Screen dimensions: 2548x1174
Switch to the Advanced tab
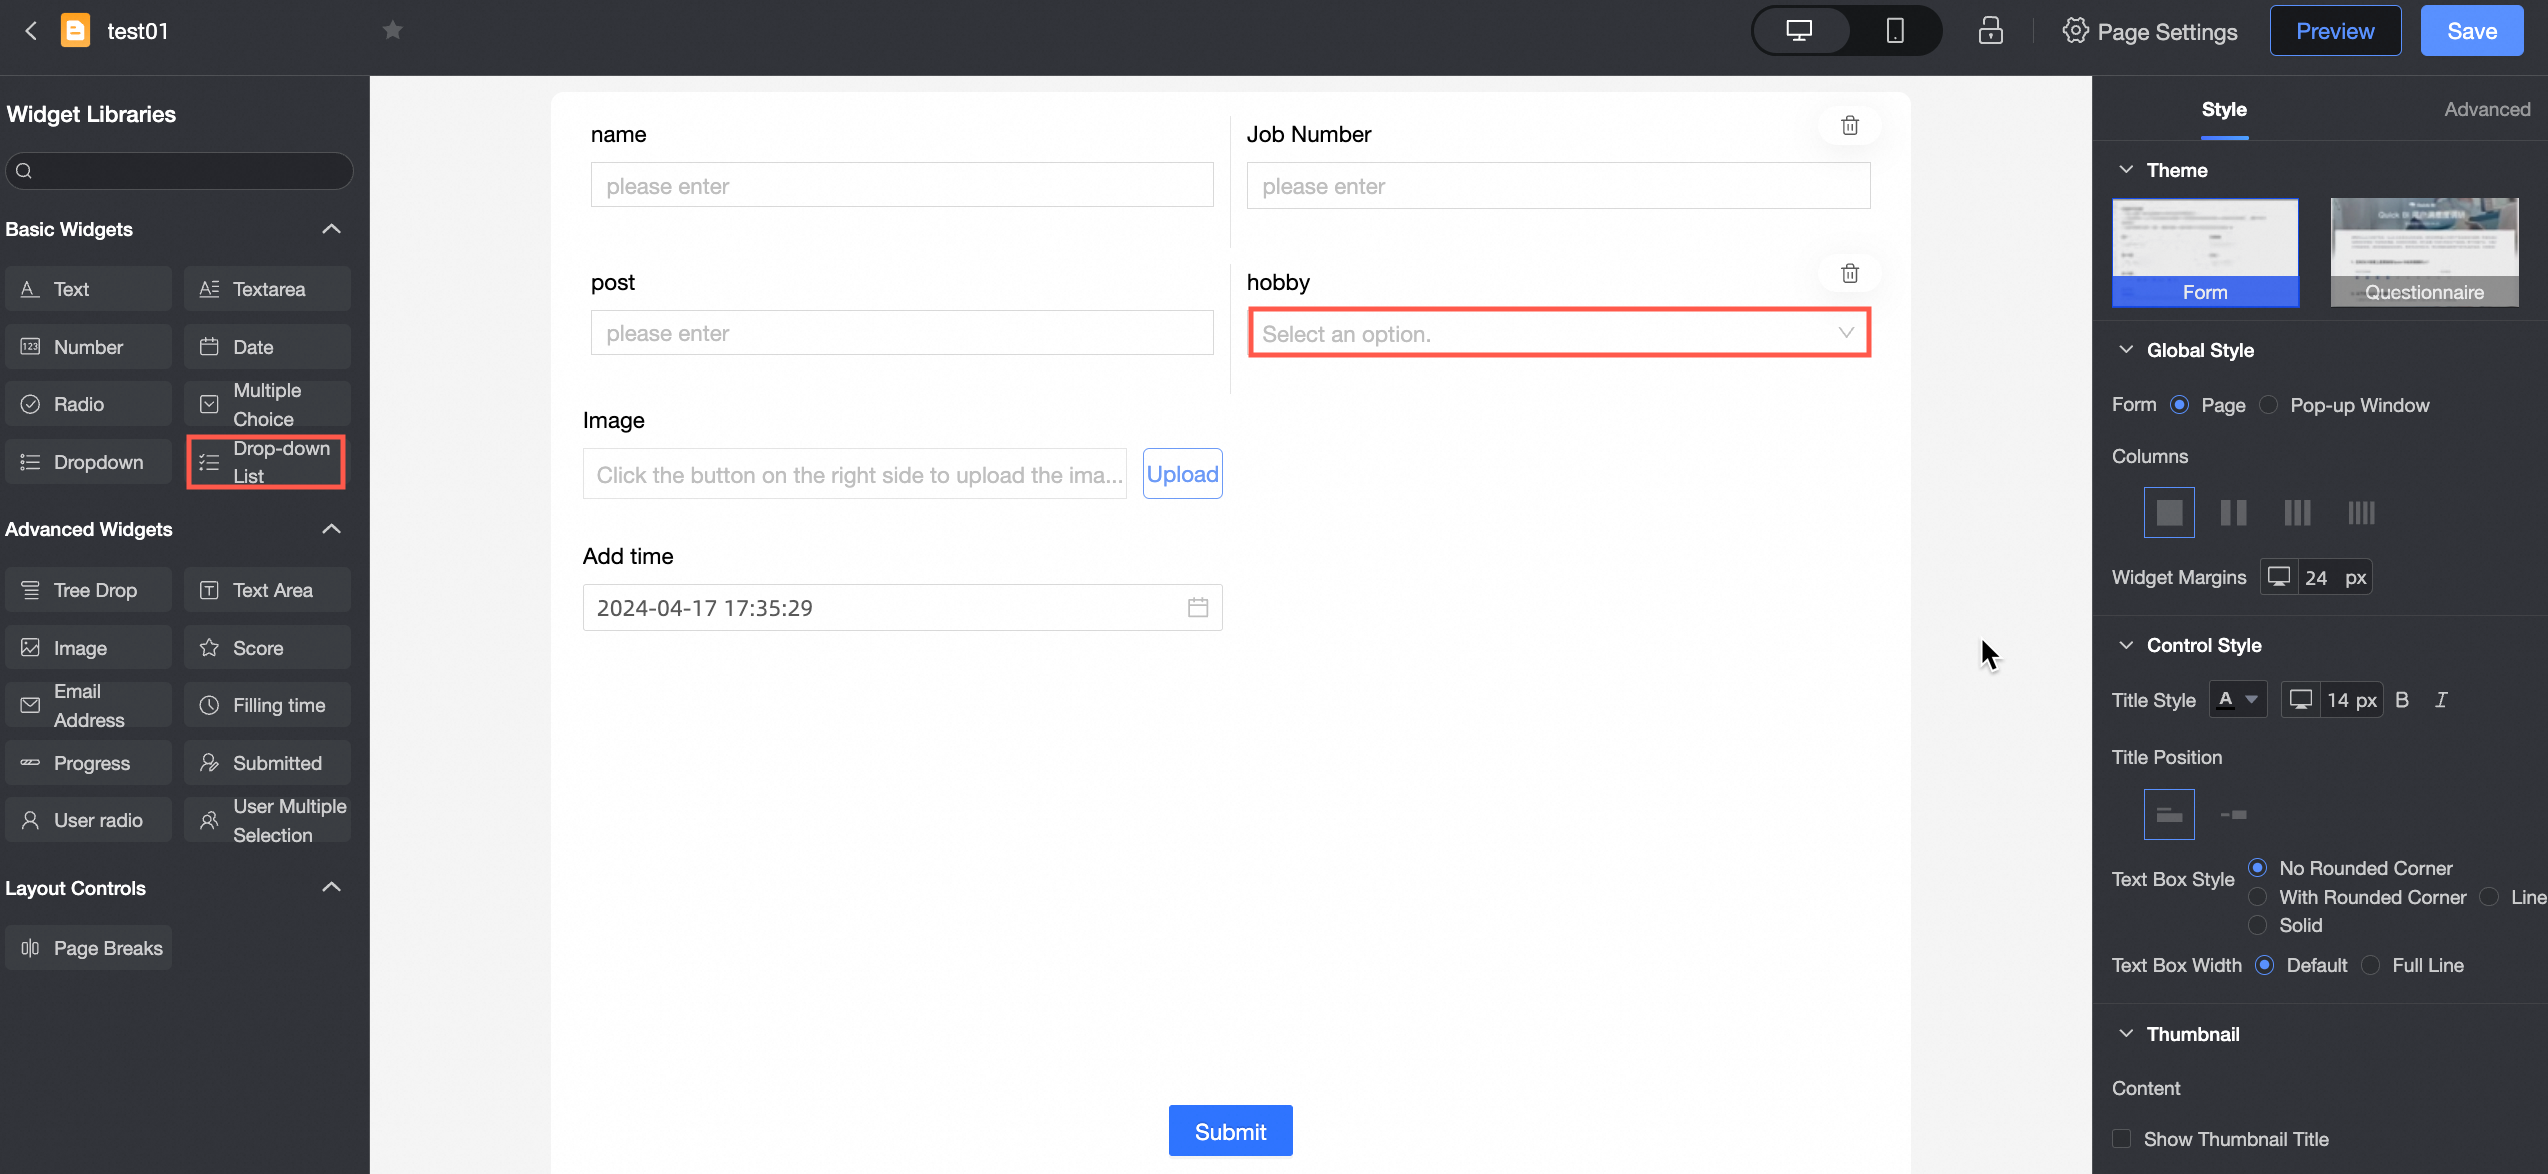[x=2487, y=109]
